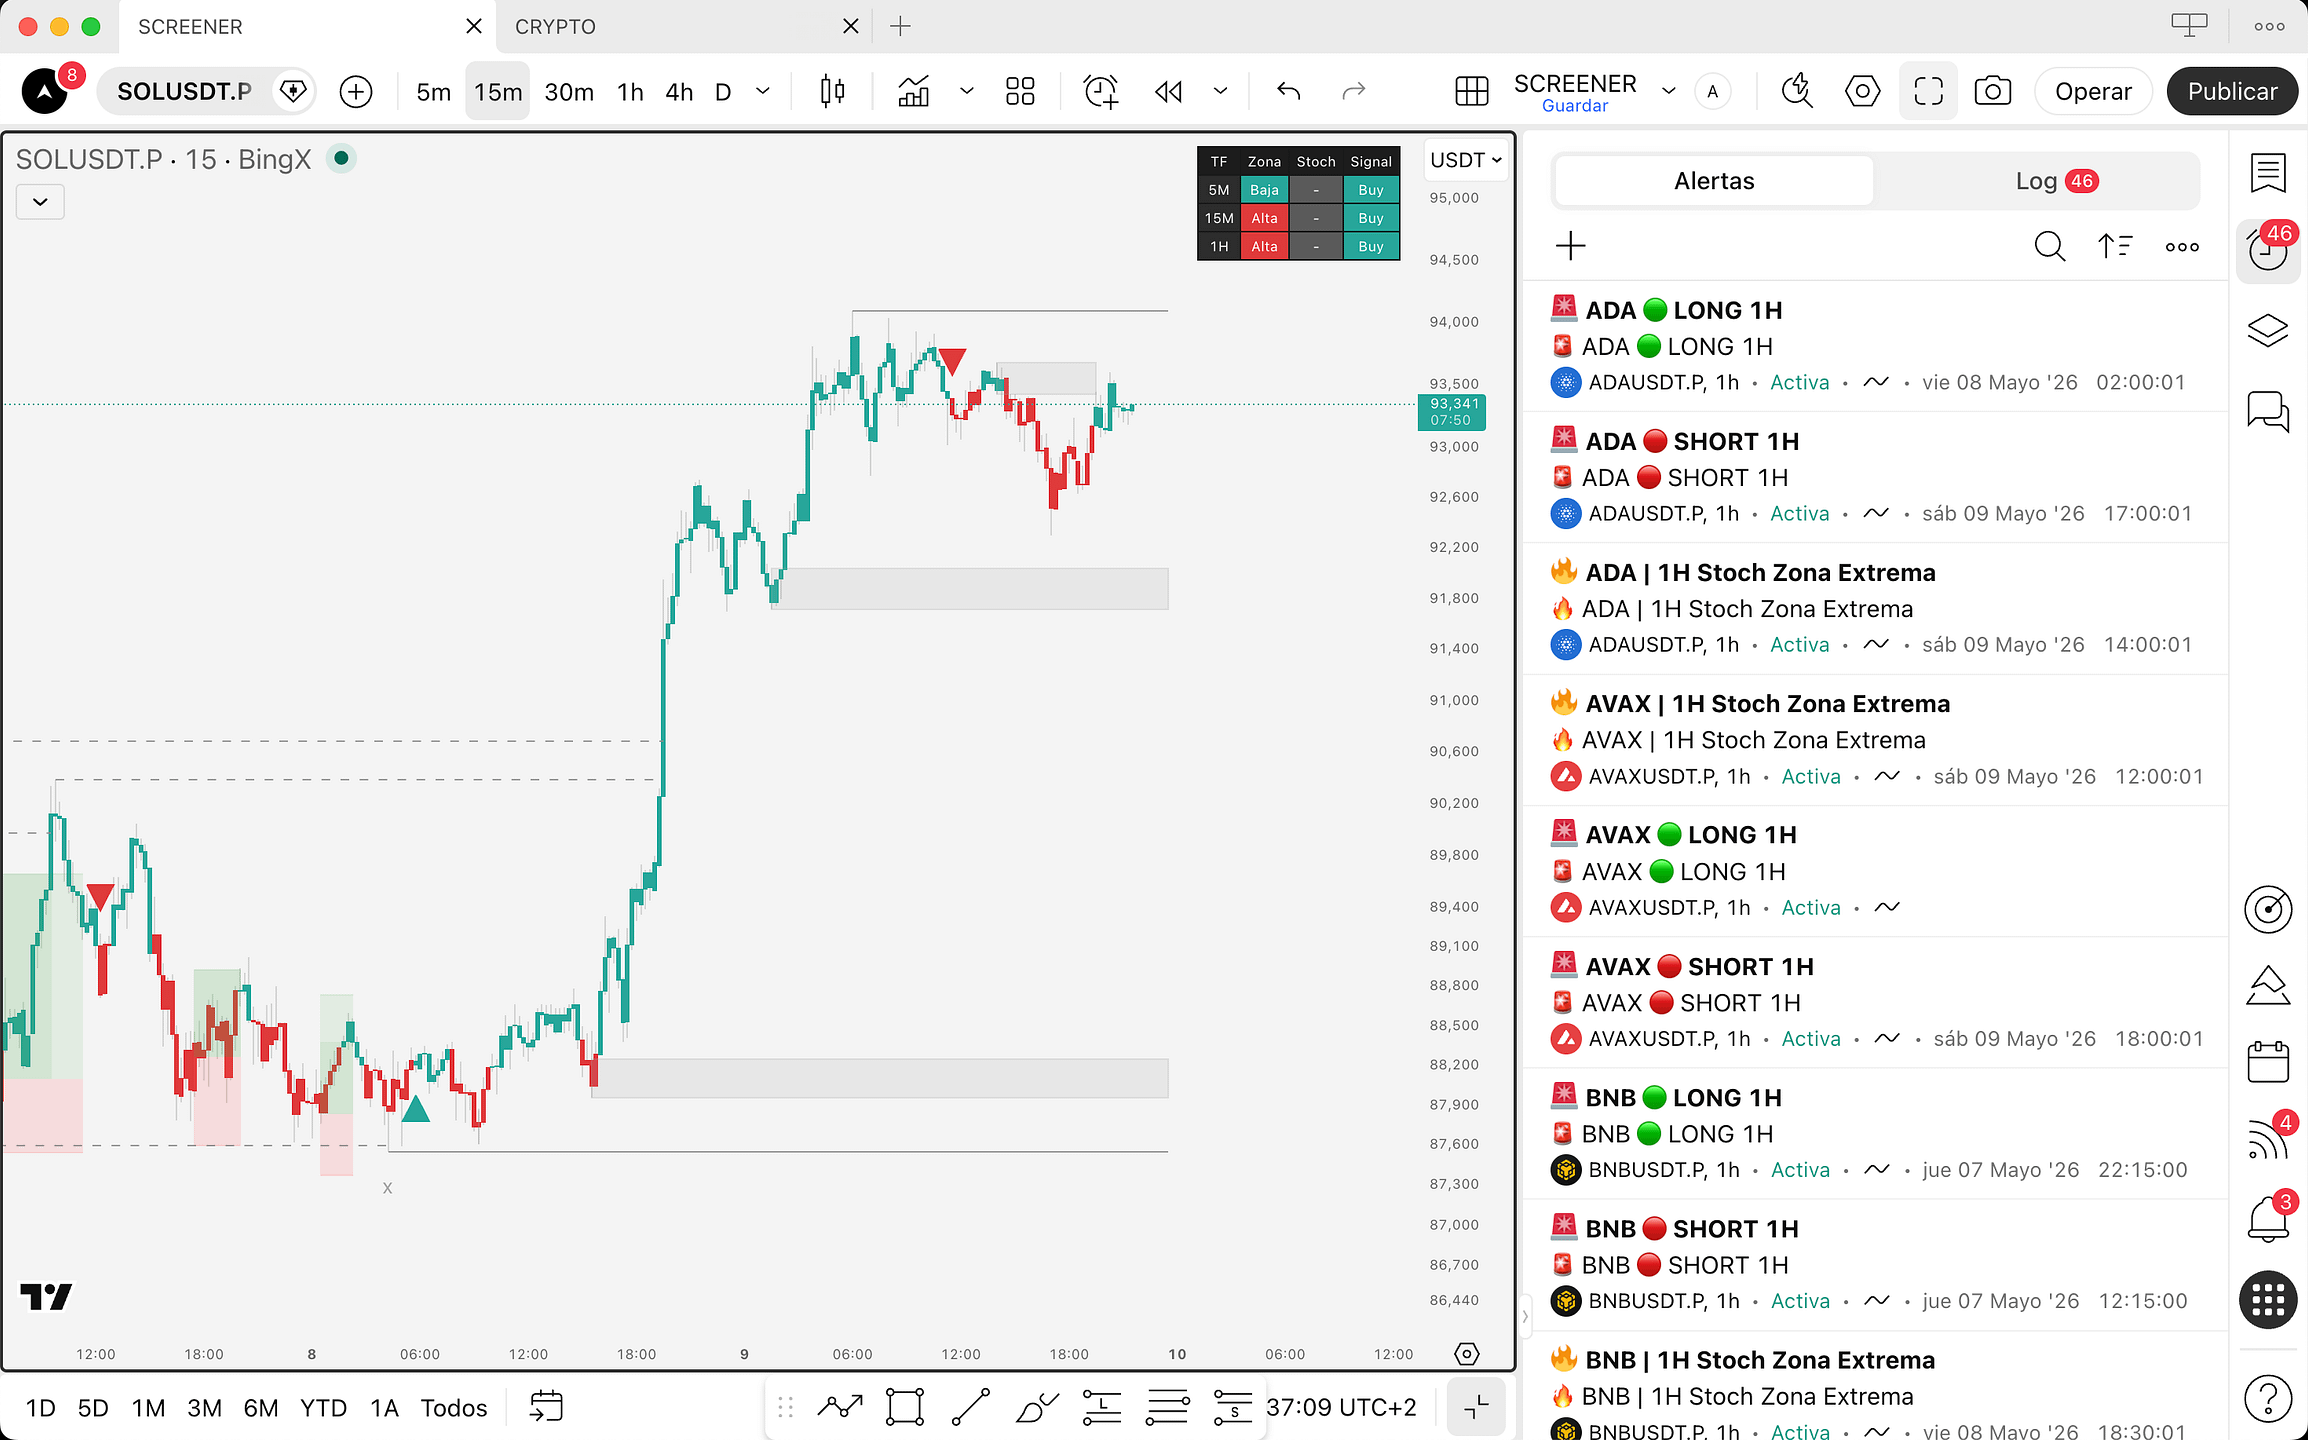Open the watchlist sidebar panel
Image resolution: width=2308 pixels, height=1440 pixels.
pyautogui.click(x=2268, y=172)
